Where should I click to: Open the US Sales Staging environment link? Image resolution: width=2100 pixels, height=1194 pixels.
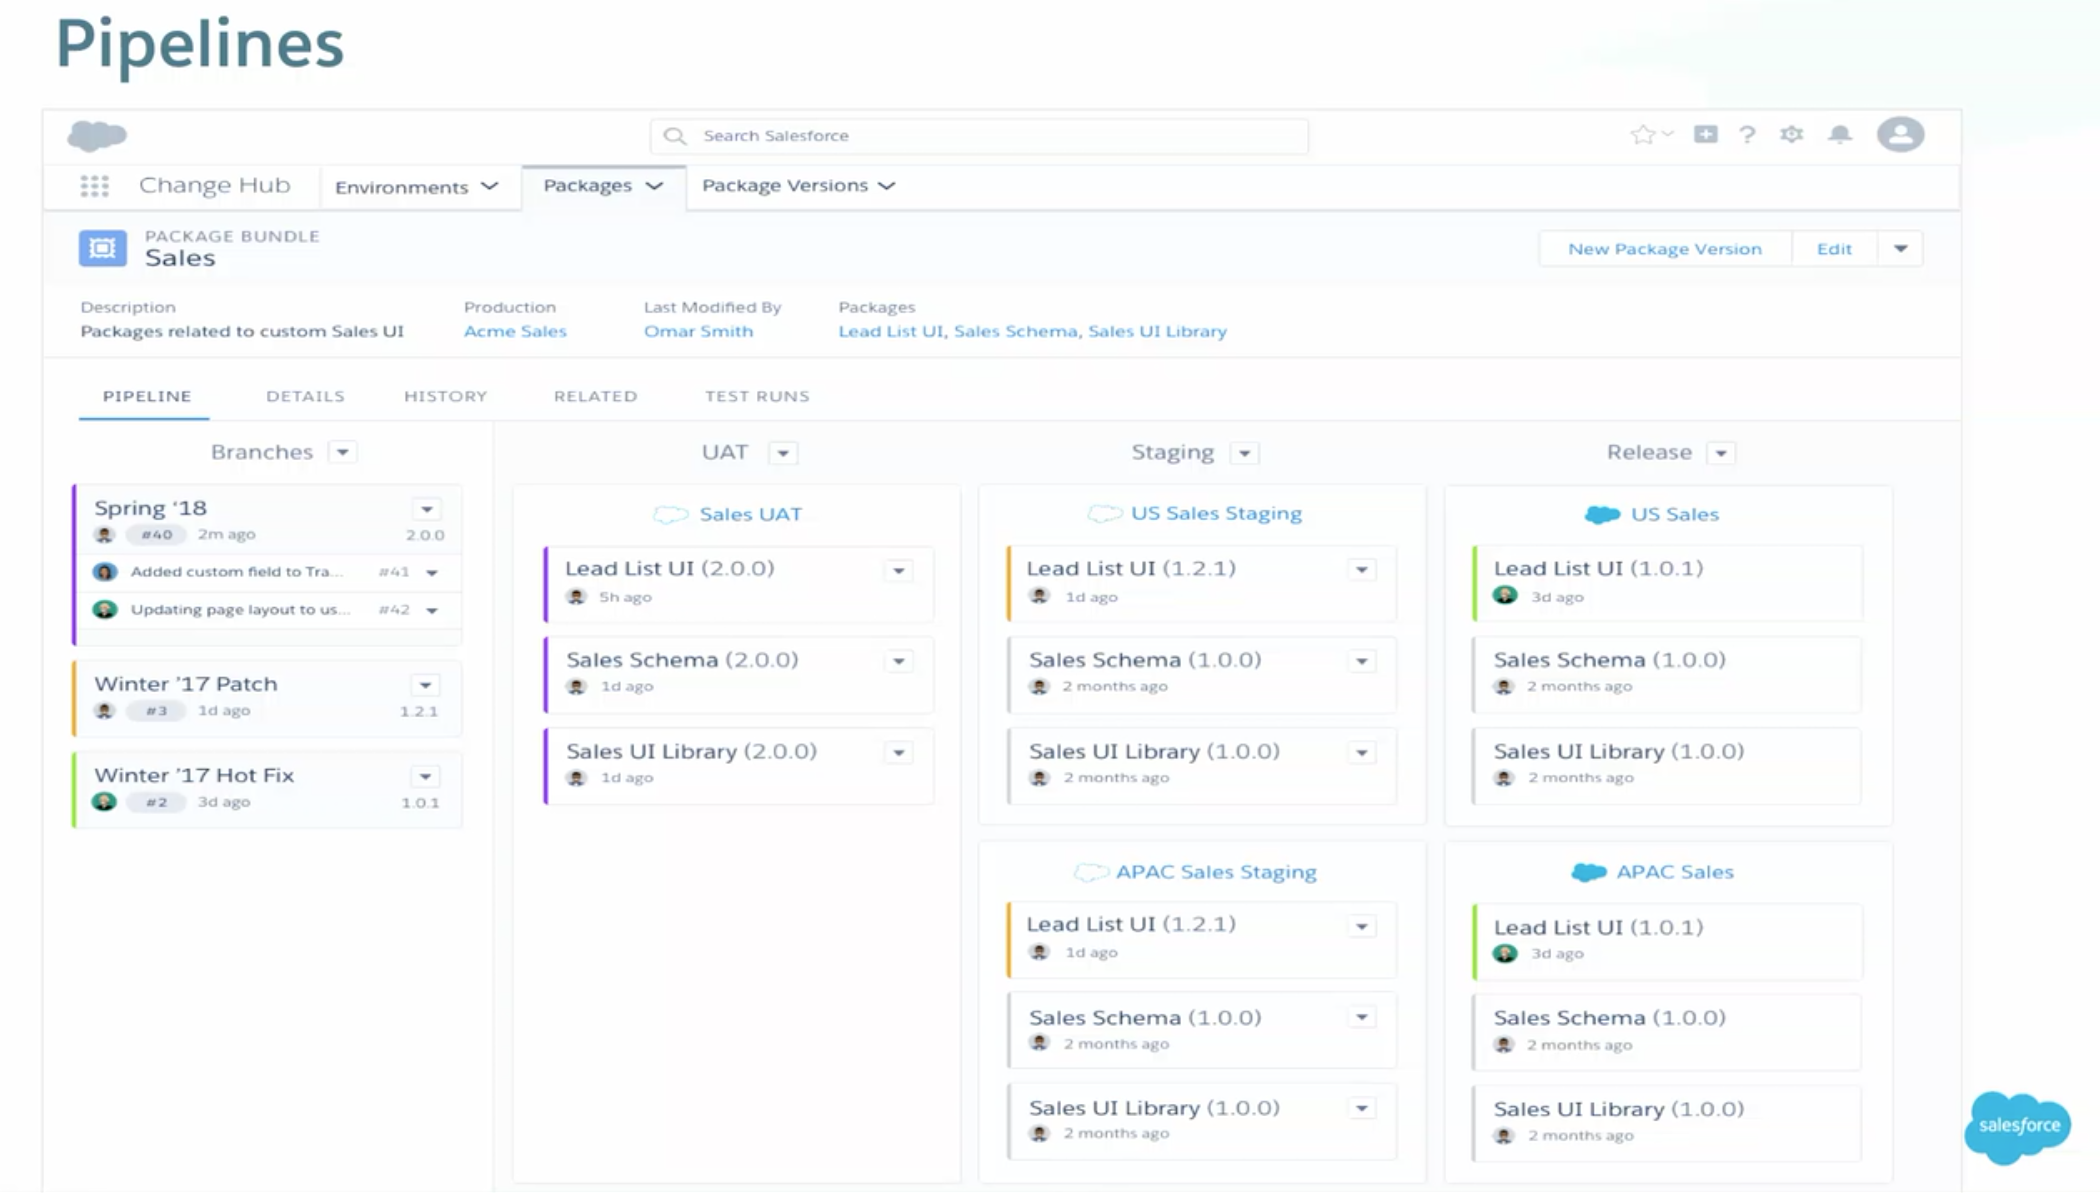[x=1216, y=513]
